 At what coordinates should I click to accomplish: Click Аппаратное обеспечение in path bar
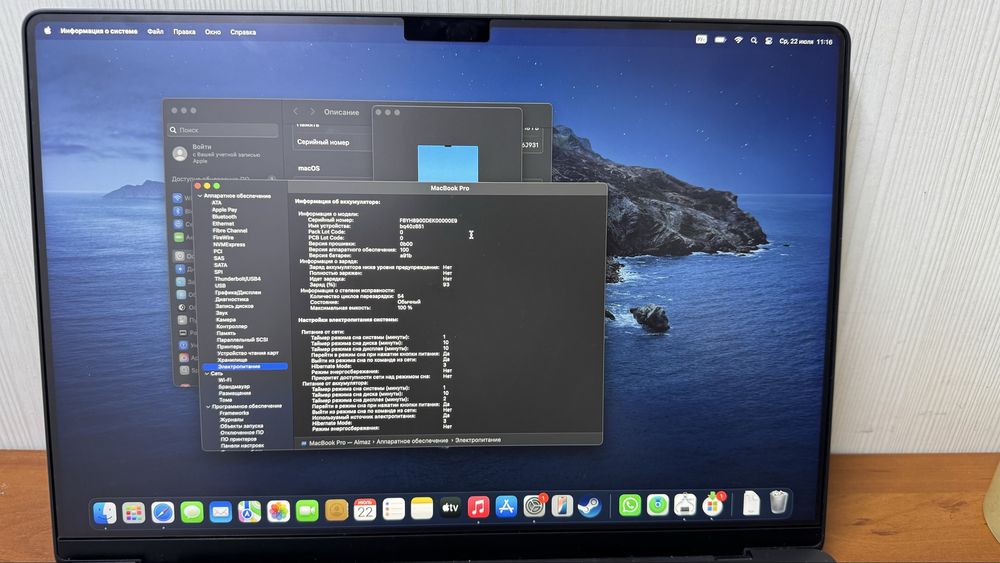[x=412, y=441]
